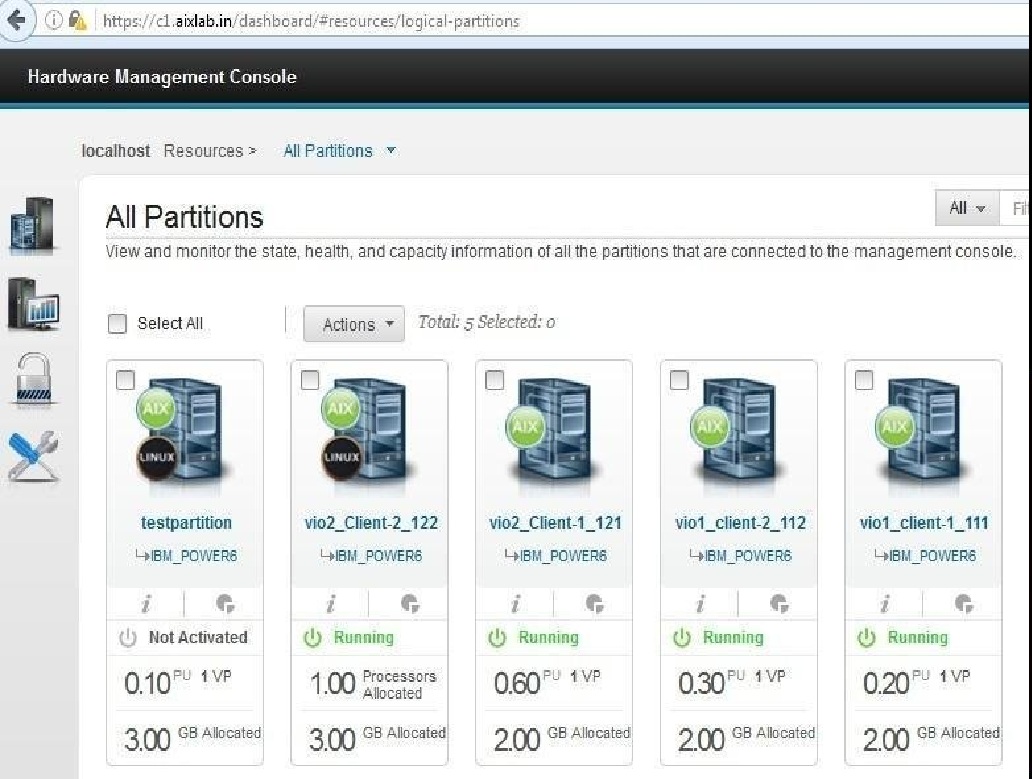Open the Actions dropdown
This screenshot has width=1032, height=779.
click(354, 324)
